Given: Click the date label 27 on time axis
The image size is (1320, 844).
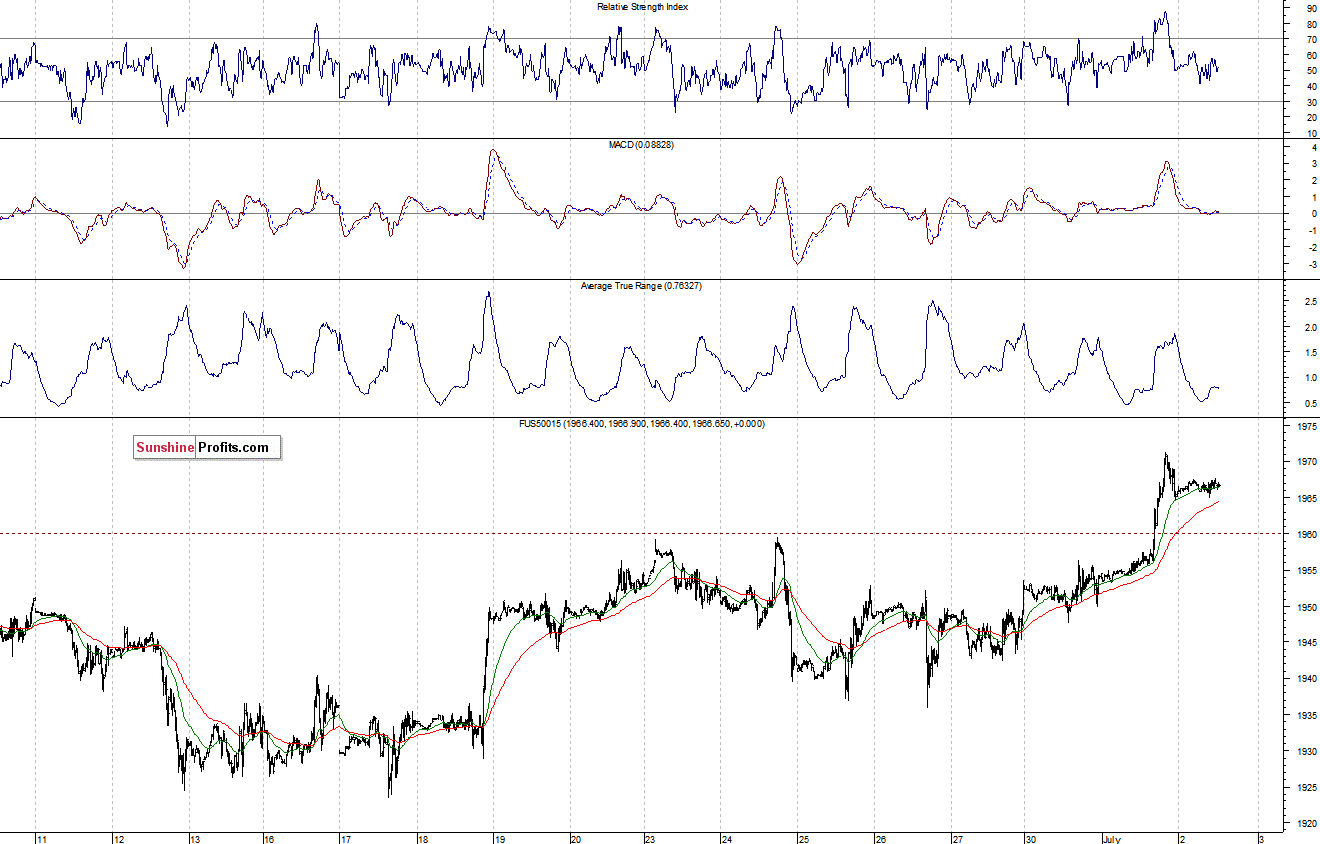Looking at the screenshot, I should [957, 838].
